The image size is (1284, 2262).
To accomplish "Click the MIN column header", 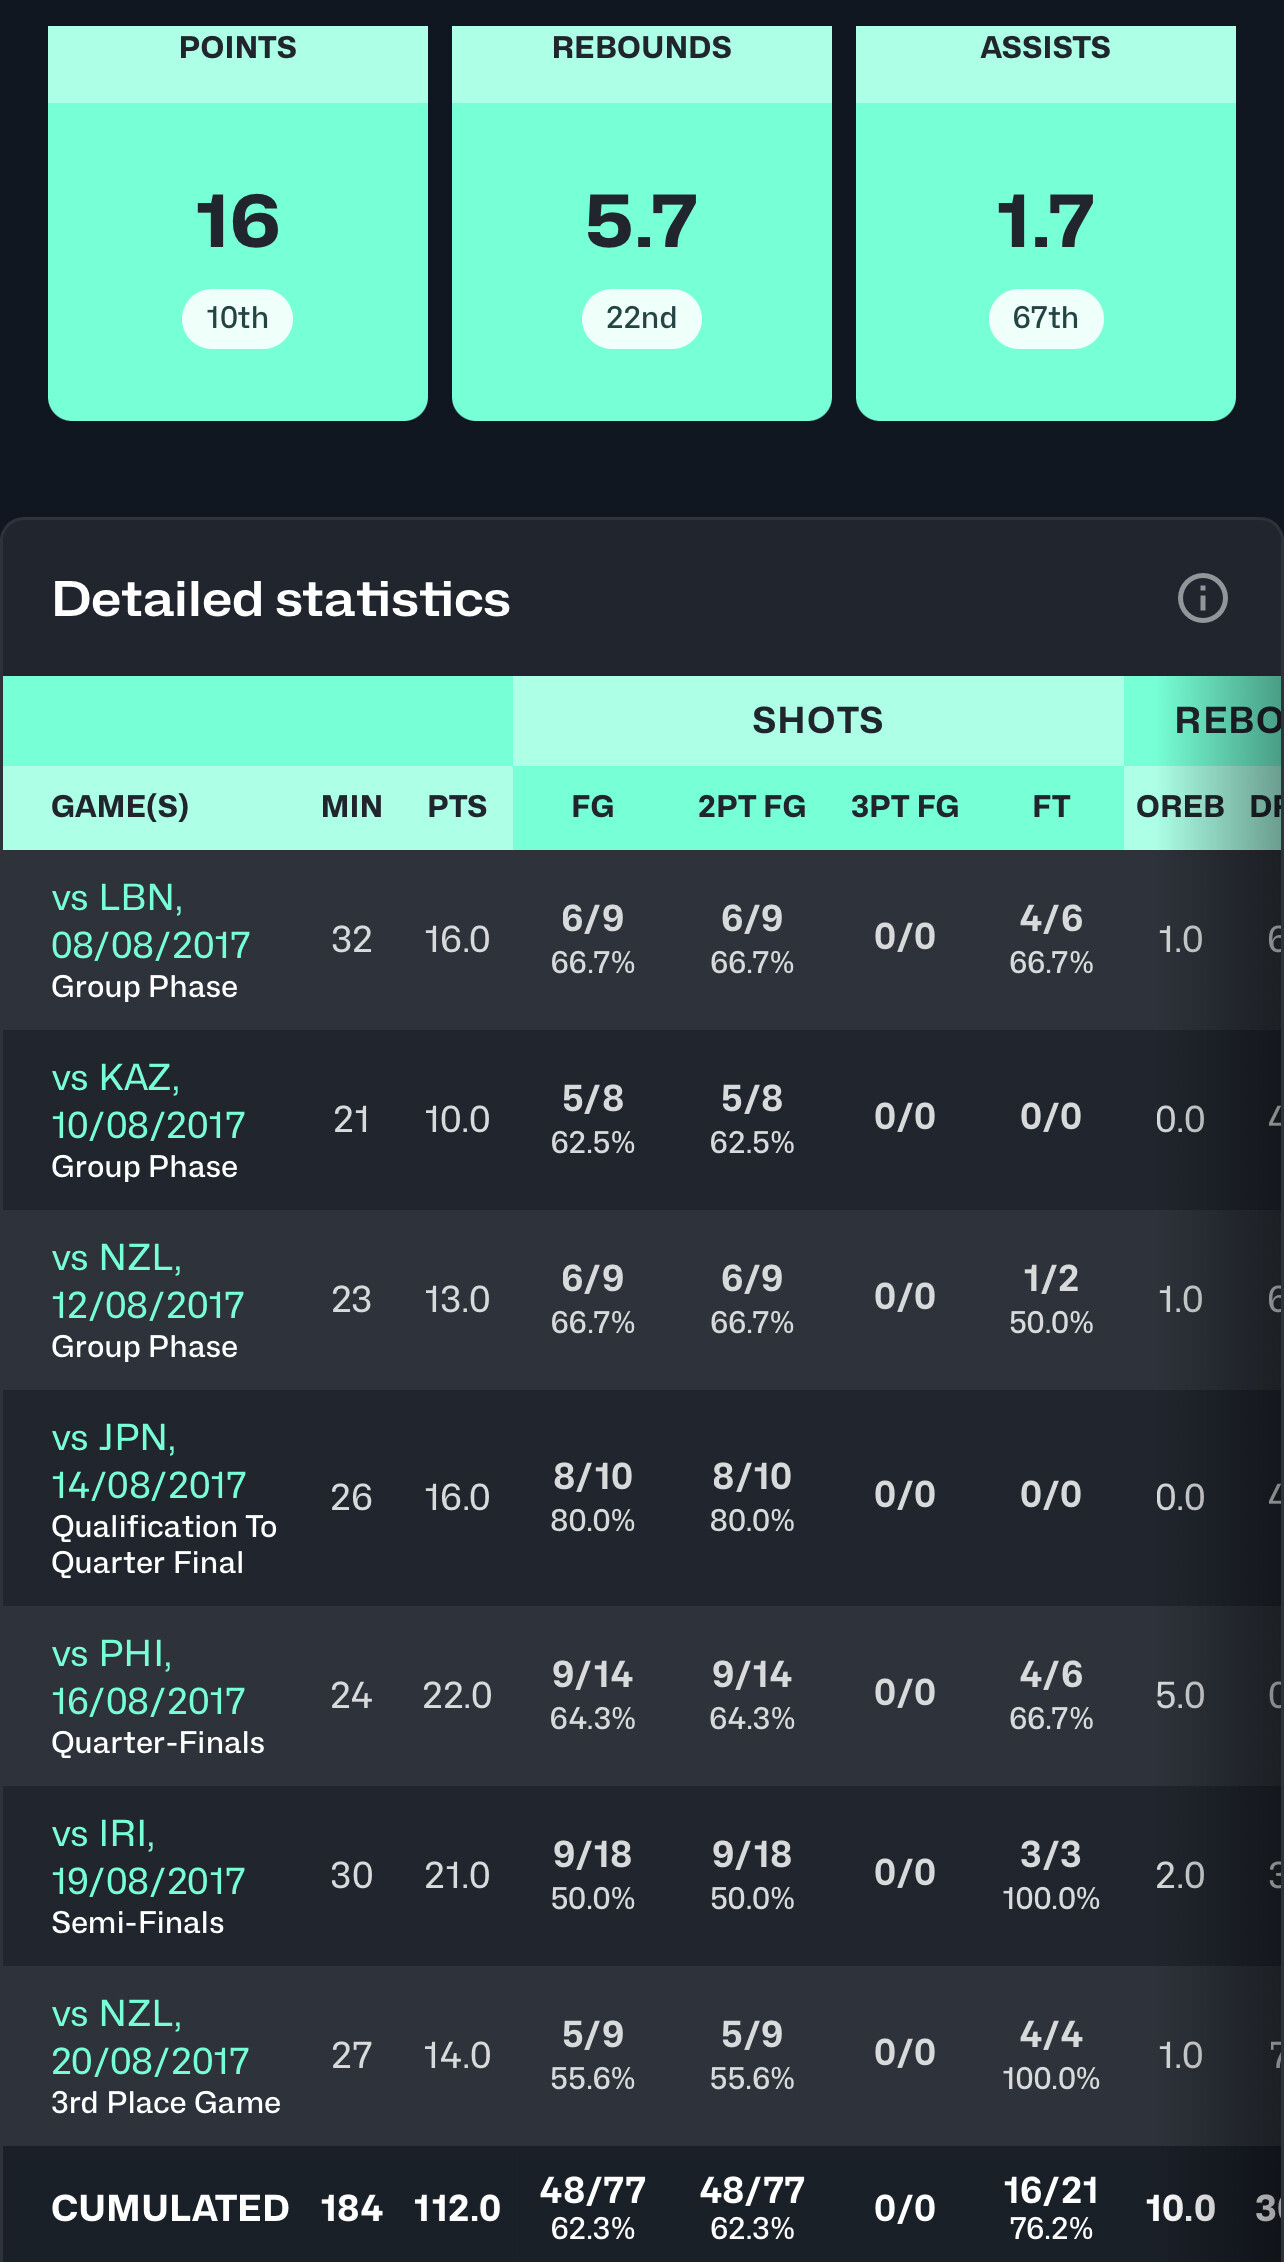I will coord(351,807).
